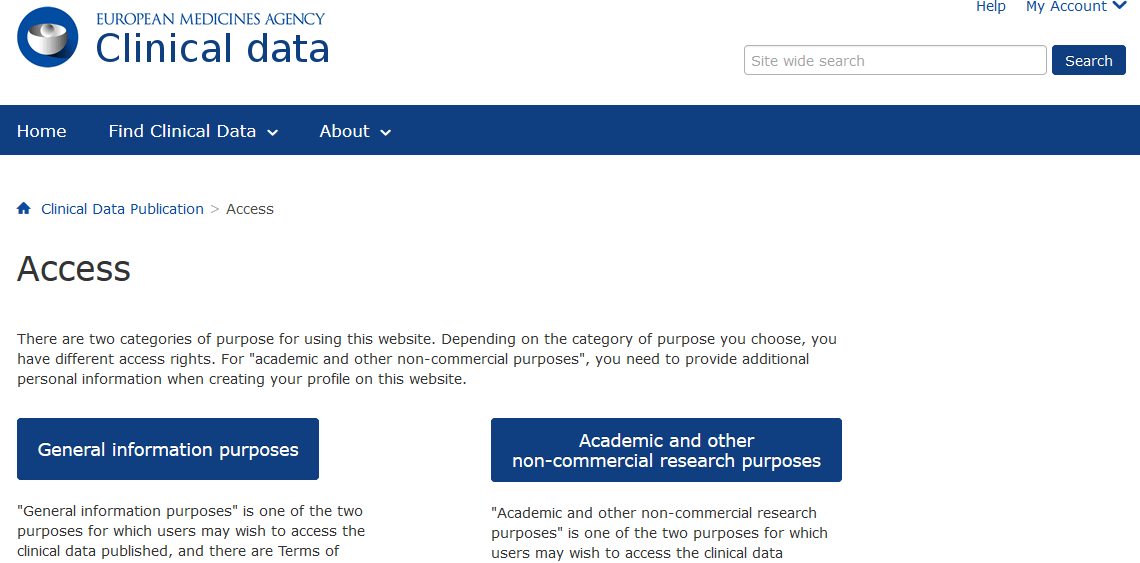The image size is (1140, 563).
Task: Choose General information purposes
Action: (168, 449)
